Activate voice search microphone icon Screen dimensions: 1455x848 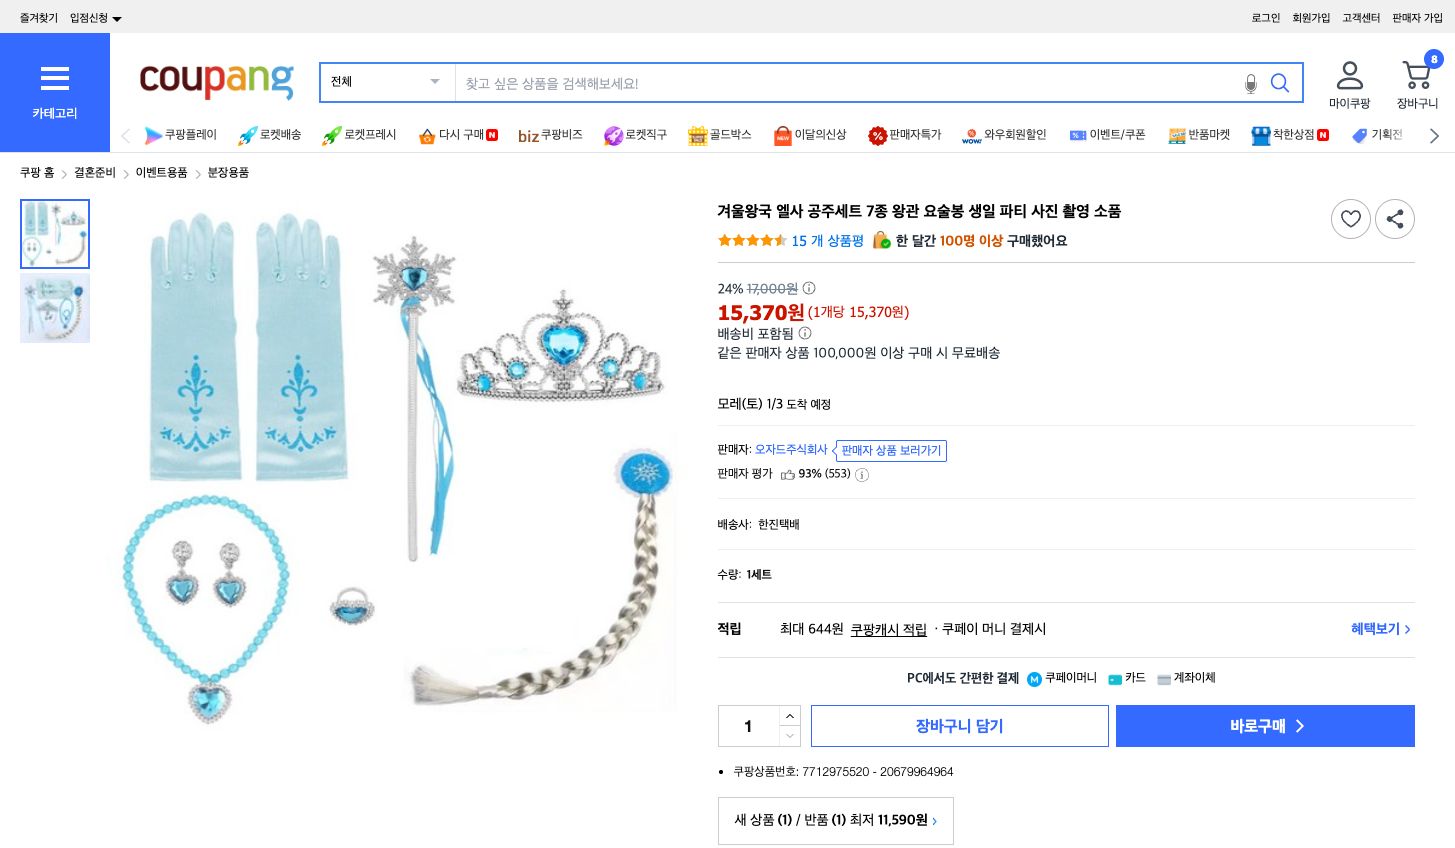pos(1250,84)
